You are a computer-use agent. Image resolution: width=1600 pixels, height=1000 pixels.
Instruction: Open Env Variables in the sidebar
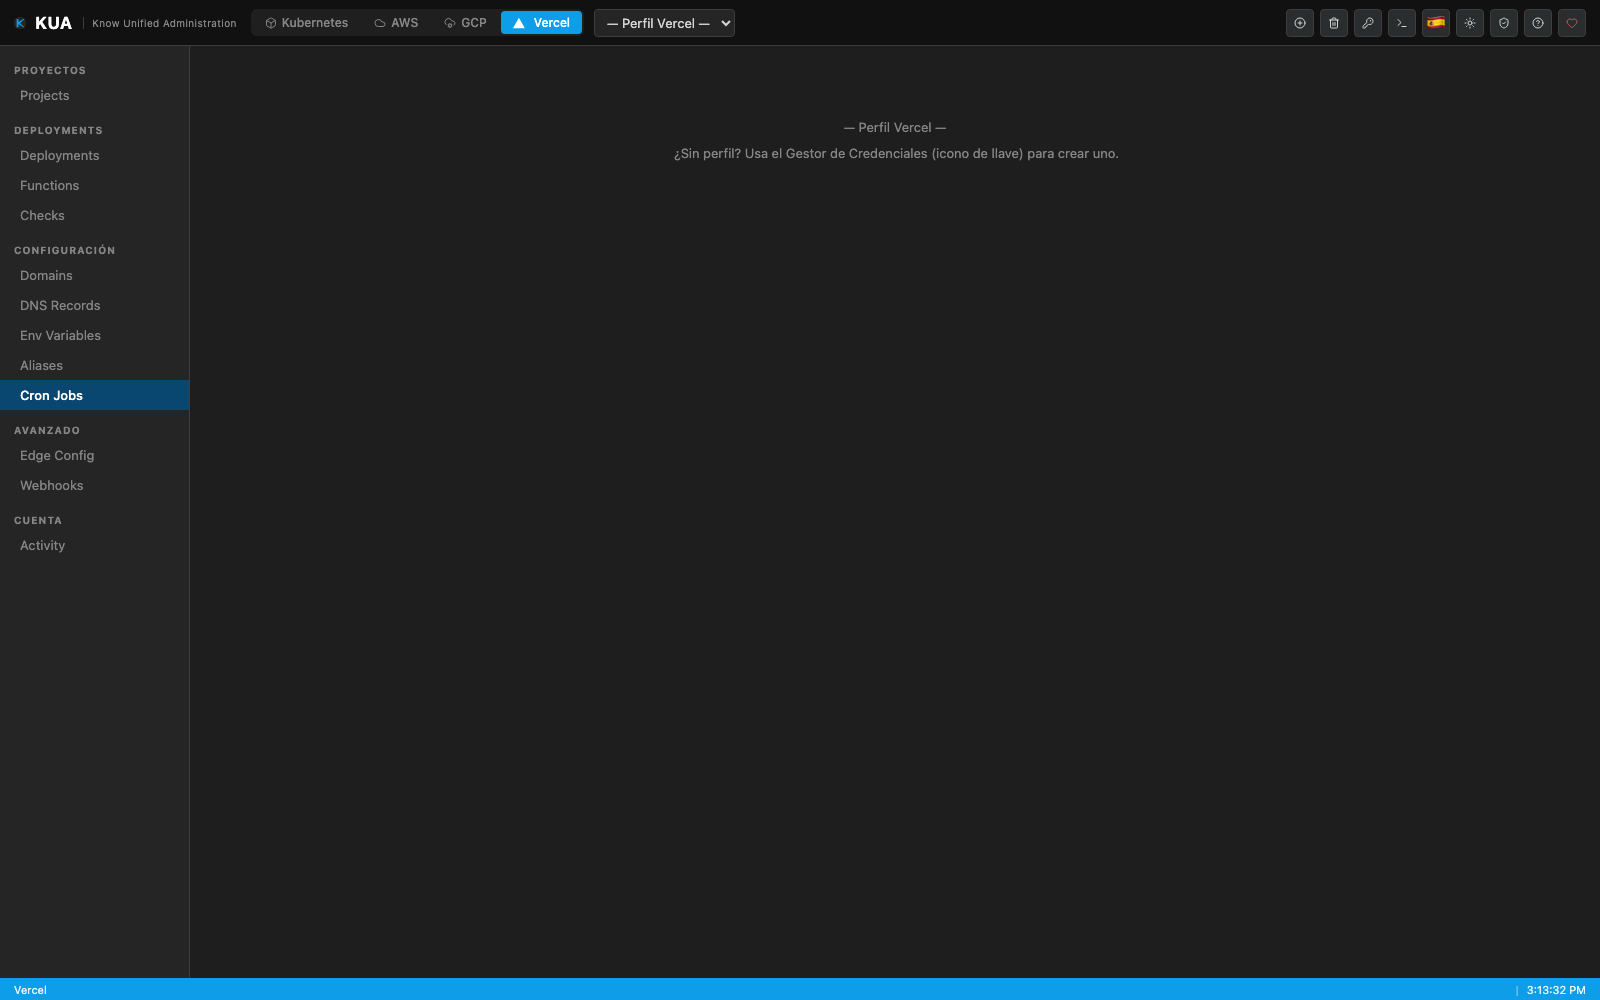point(94,336)
